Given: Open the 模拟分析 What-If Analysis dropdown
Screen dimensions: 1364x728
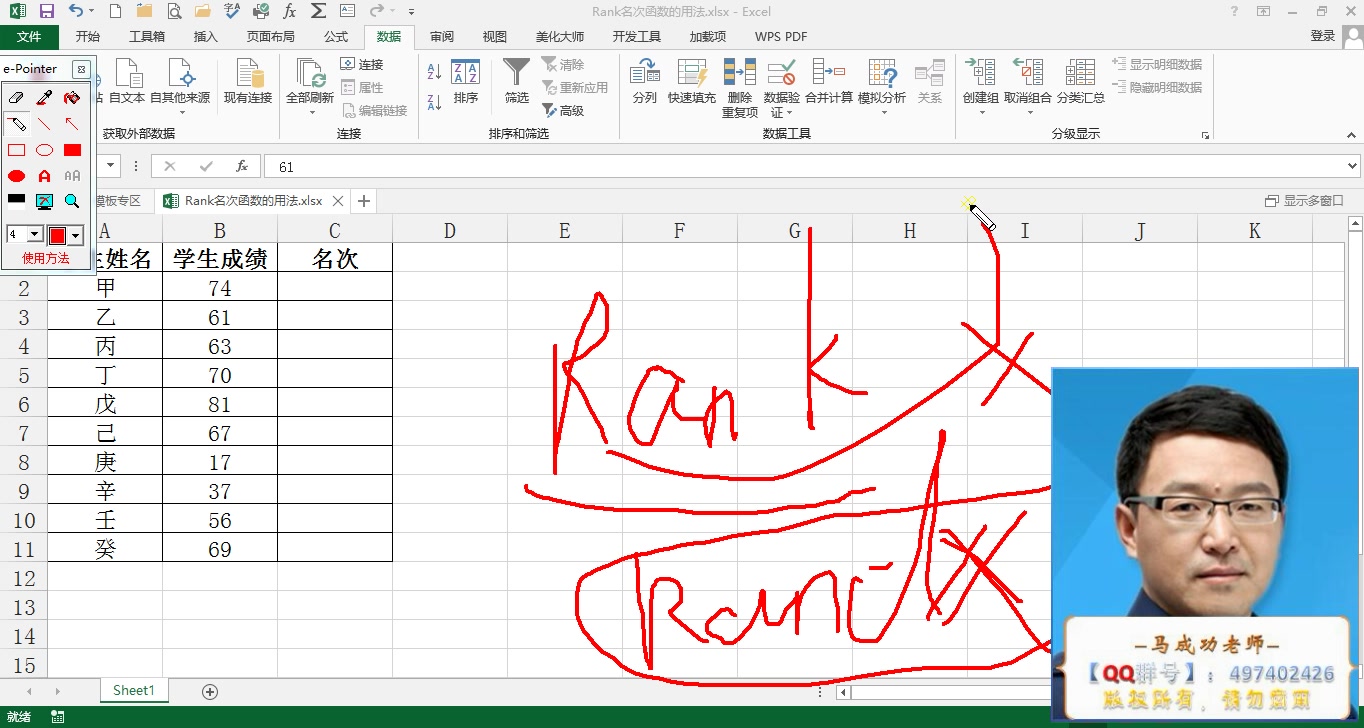Looking at the screenshot, I should pos(884,113).
